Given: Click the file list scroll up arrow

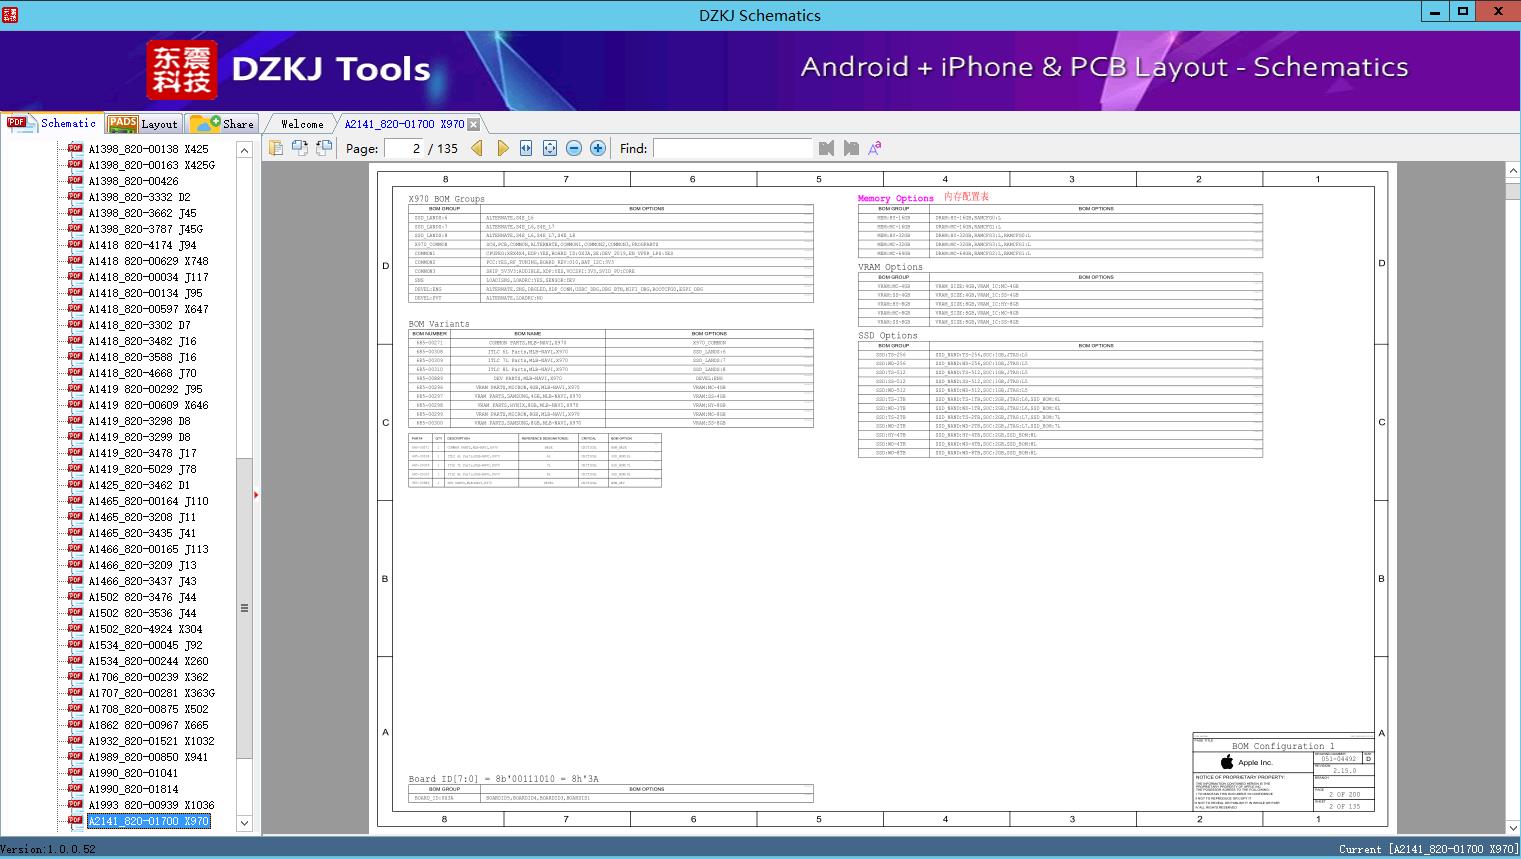Looking at the screenshot, I should (x=244, y=150).
